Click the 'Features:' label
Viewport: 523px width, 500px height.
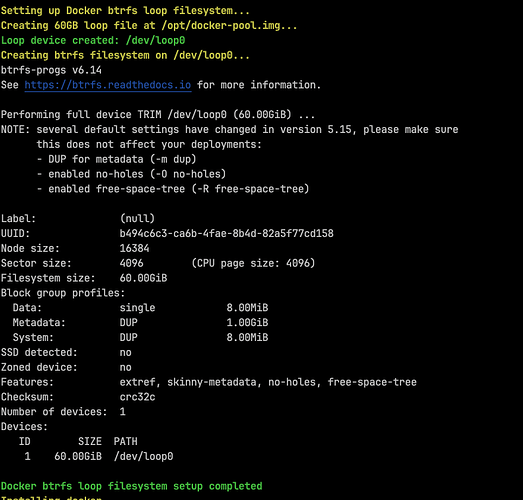coord(27,382)
